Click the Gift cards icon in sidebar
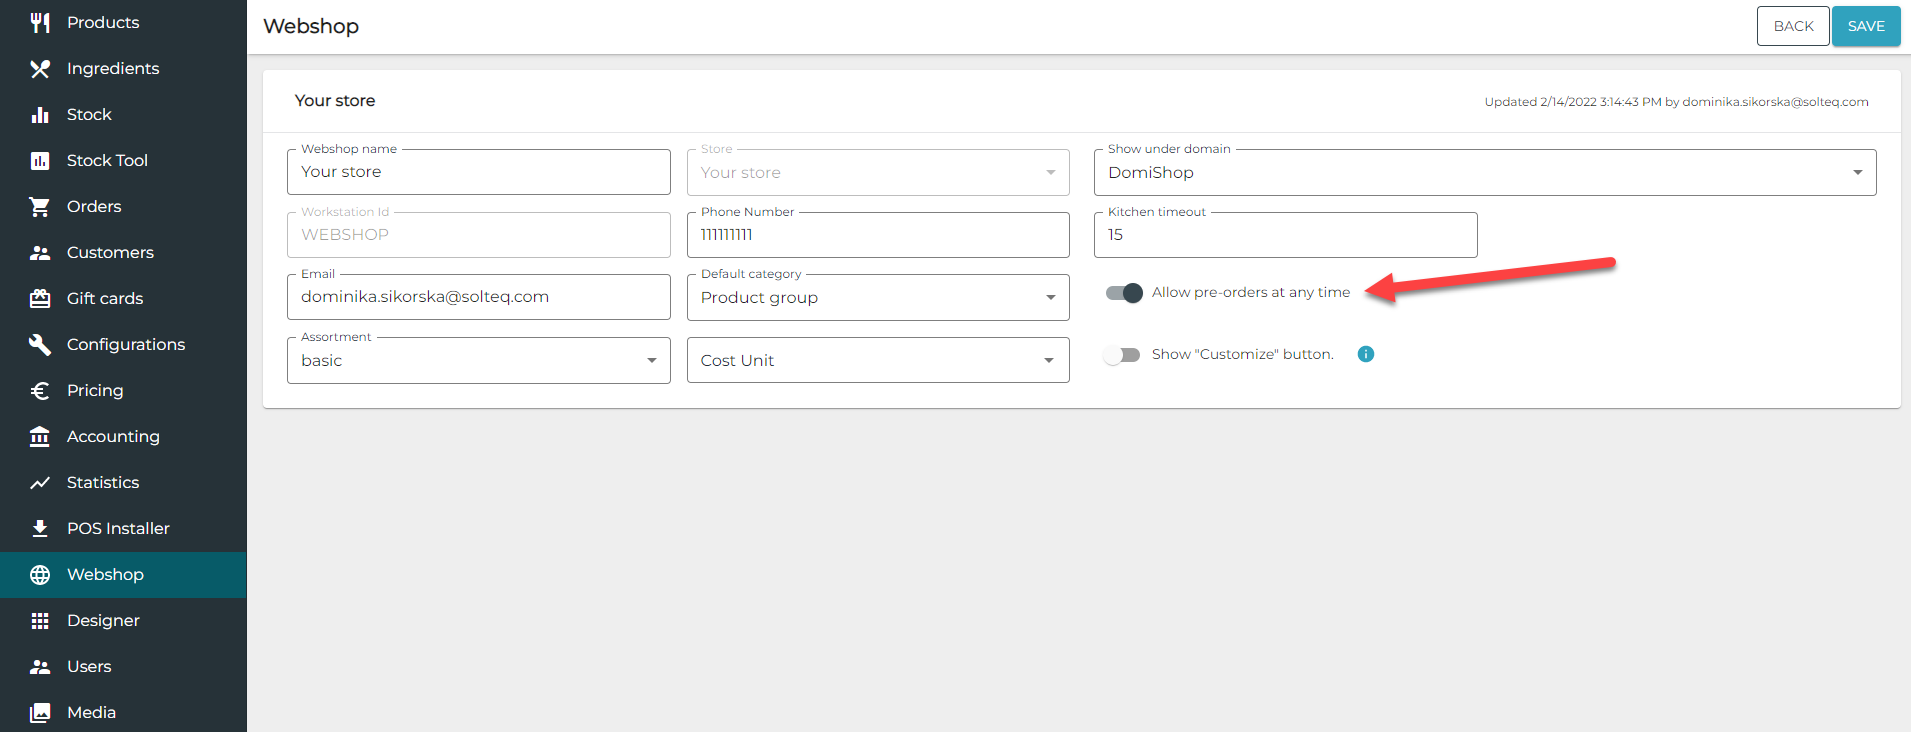Image resolution: width=1911 pixels, height=732 pixels. tap(40, 299)
